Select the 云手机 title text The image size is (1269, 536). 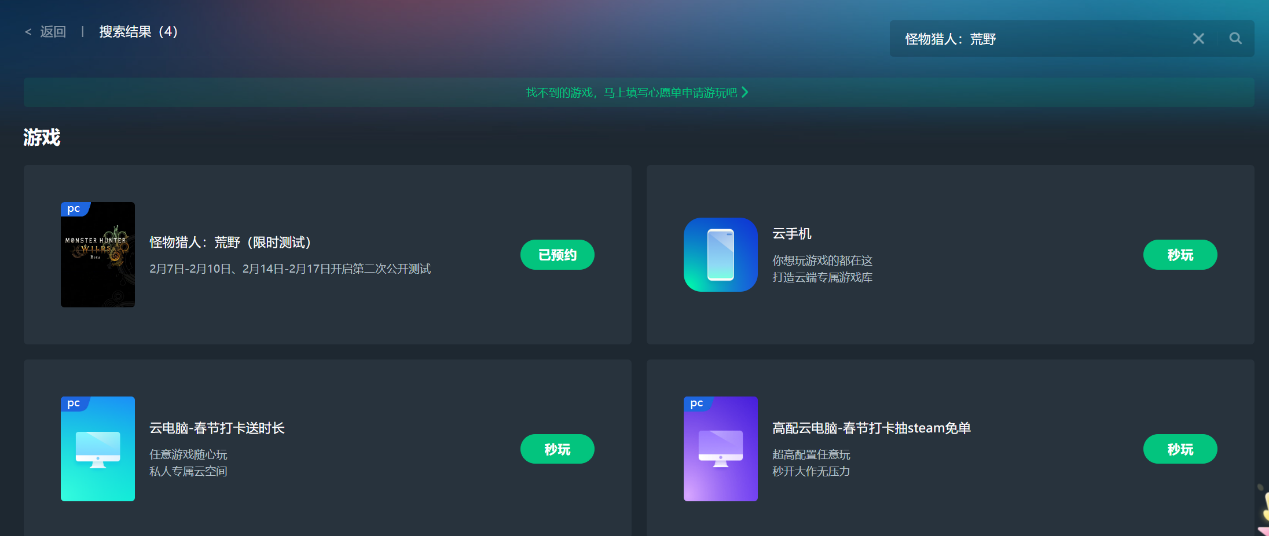[792, 234]
